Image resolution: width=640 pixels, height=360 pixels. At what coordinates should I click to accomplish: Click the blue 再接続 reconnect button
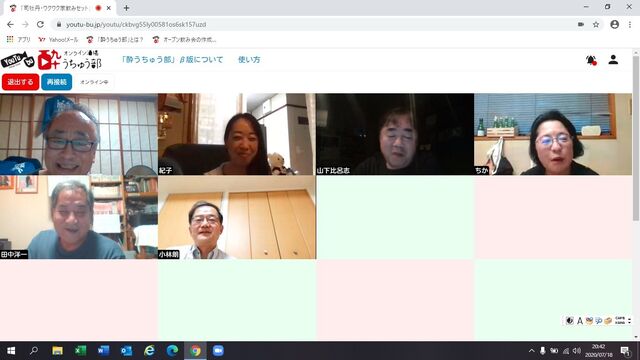coord(57,82)
